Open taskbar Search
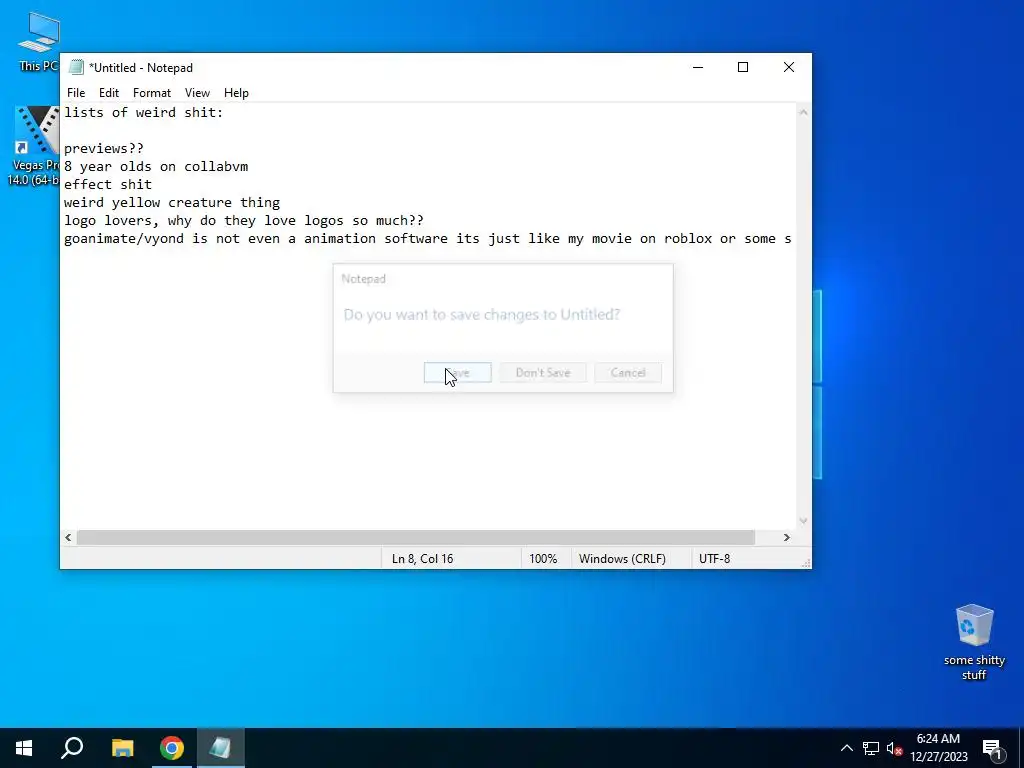Viewport: 1024px width, 768px height. [x=72, y=748]
